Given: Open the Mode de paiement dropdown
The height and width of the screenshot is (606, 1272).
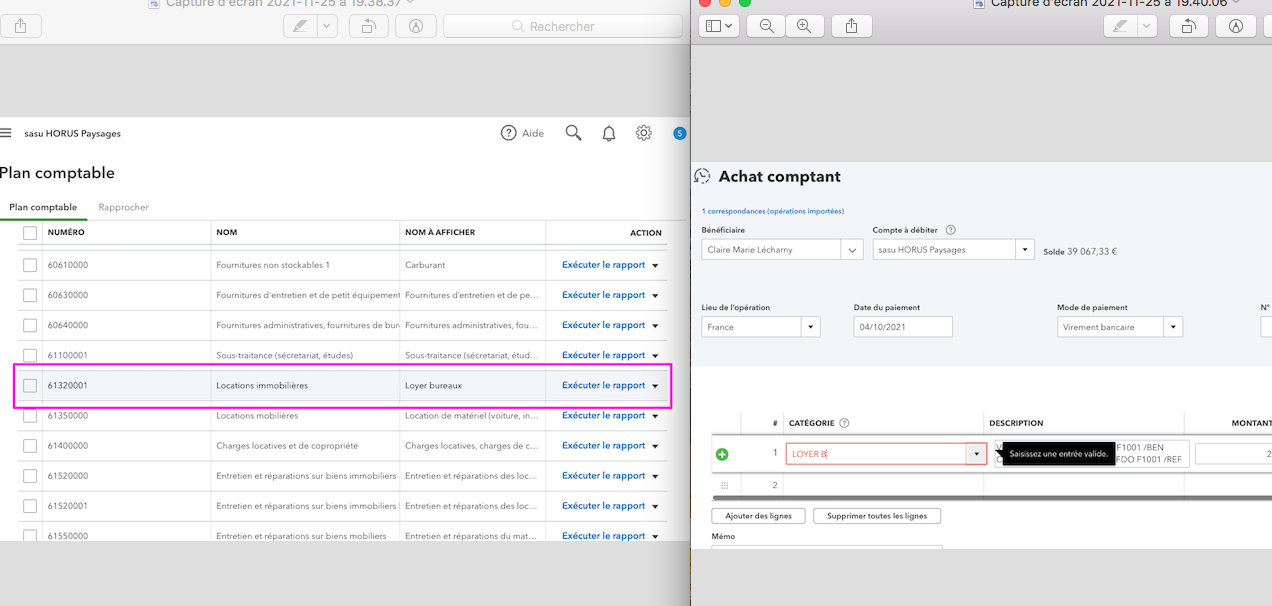Looking at the screenshot, I should (x=1172, y=326).
